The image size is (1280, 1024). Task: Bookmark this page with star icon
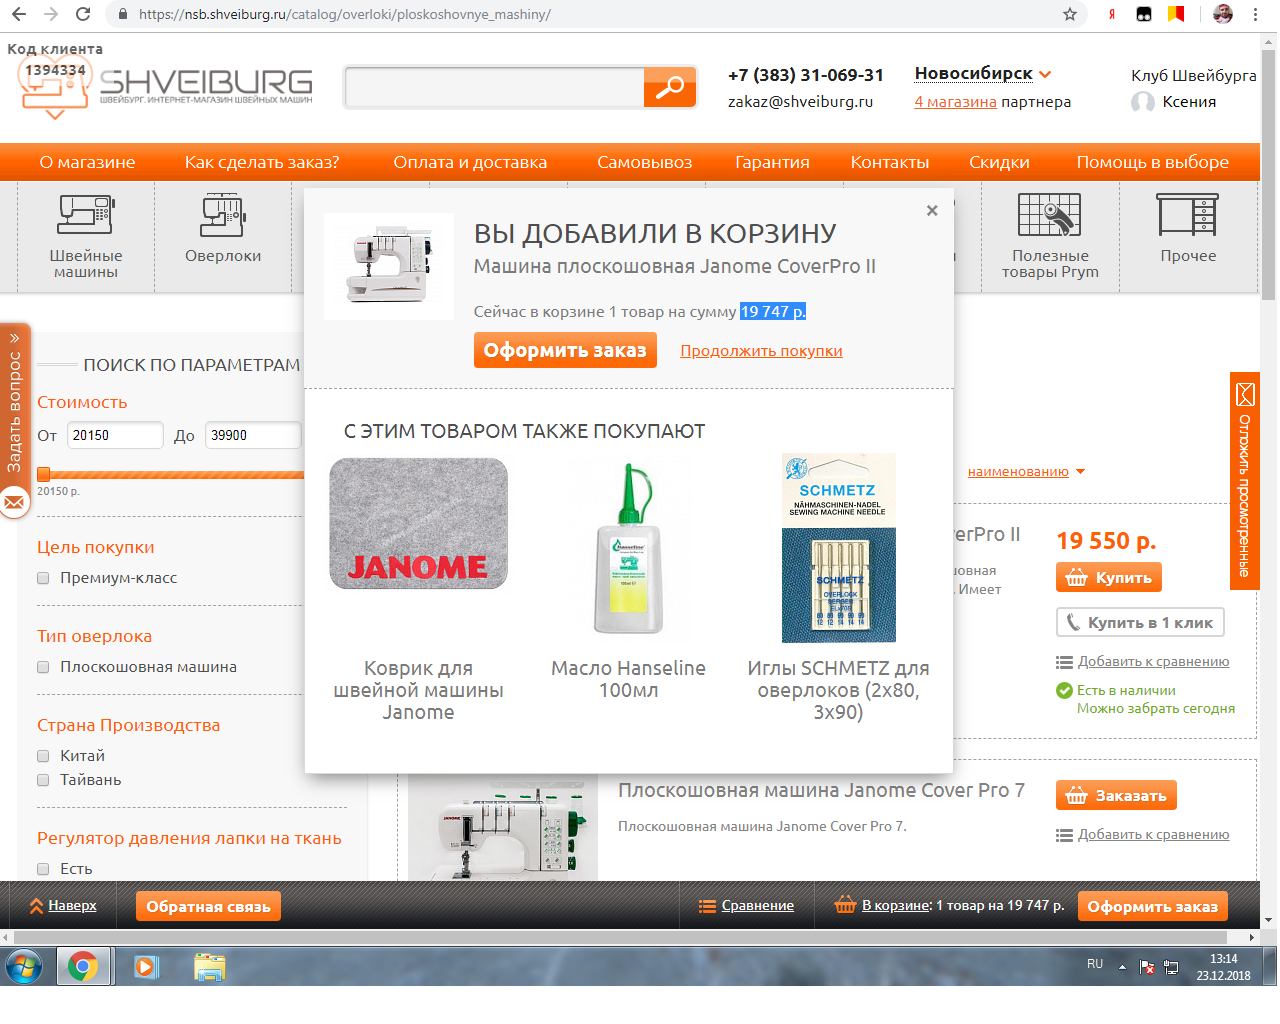click(x=1070, y=14)
